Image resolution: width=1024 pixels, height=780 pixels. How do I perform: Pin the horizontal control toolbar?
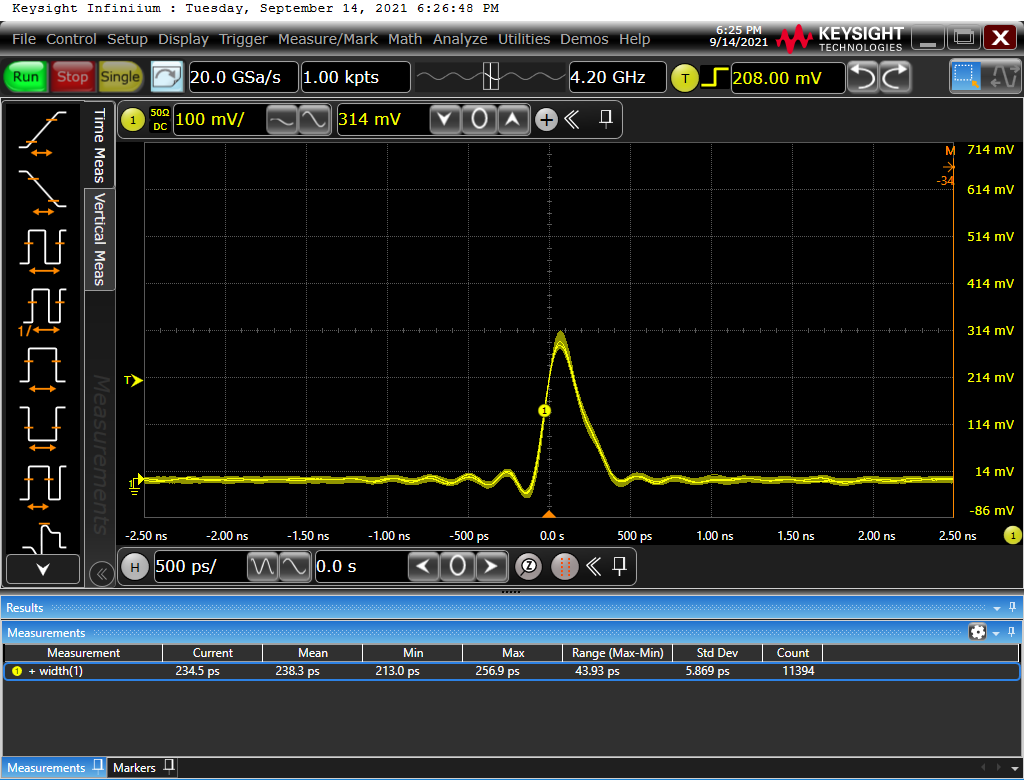(x=619, y=567)
